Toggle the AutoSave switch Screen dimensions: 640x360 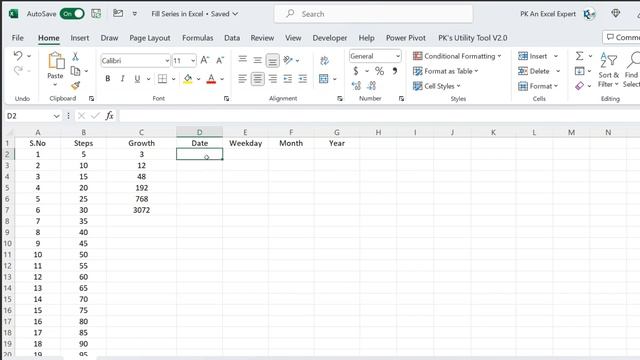[72, 13]
